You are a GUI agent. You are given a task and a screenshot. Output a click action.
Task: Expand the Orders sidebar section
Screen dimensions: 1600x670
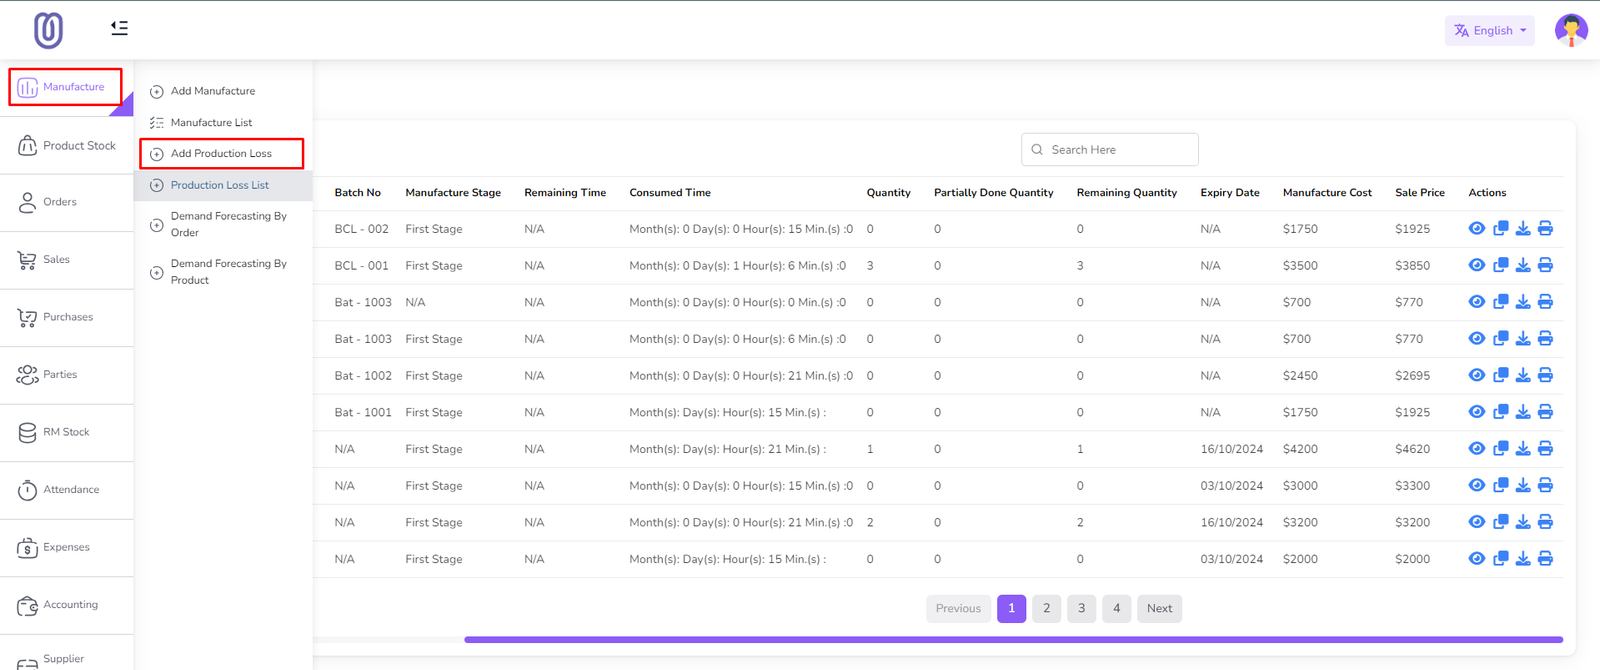click(60, 202)
